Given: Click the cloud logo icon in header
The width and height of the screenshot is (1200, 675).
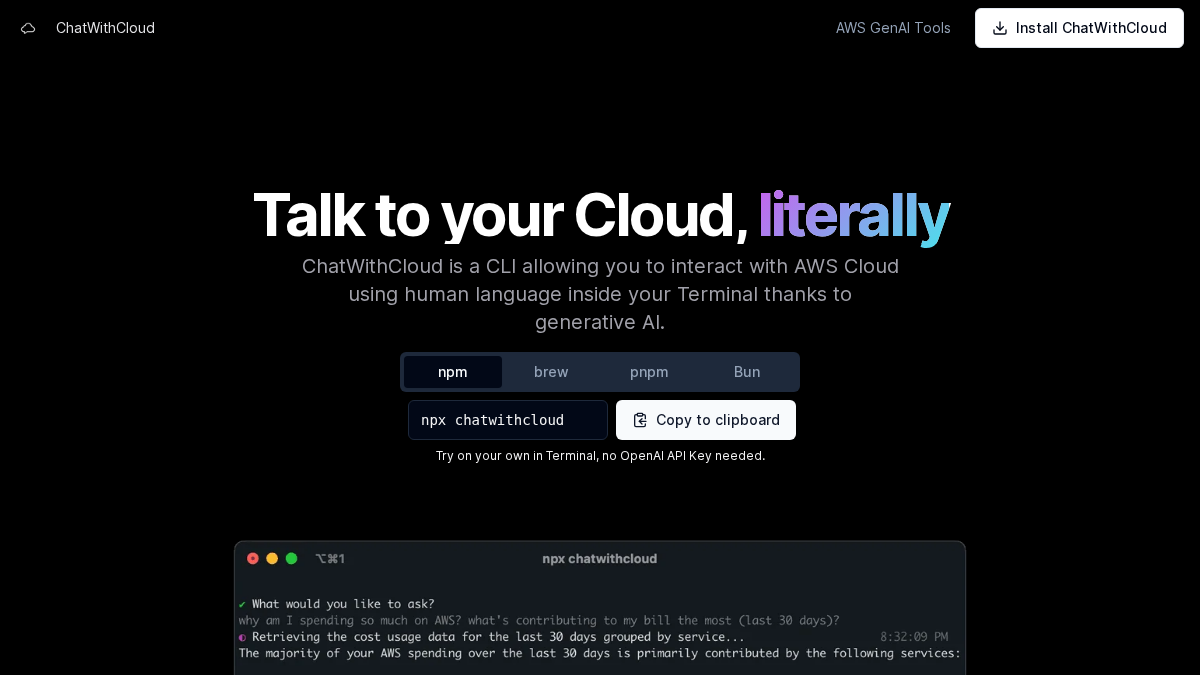Looking at the screenshot, I should 28,28.
